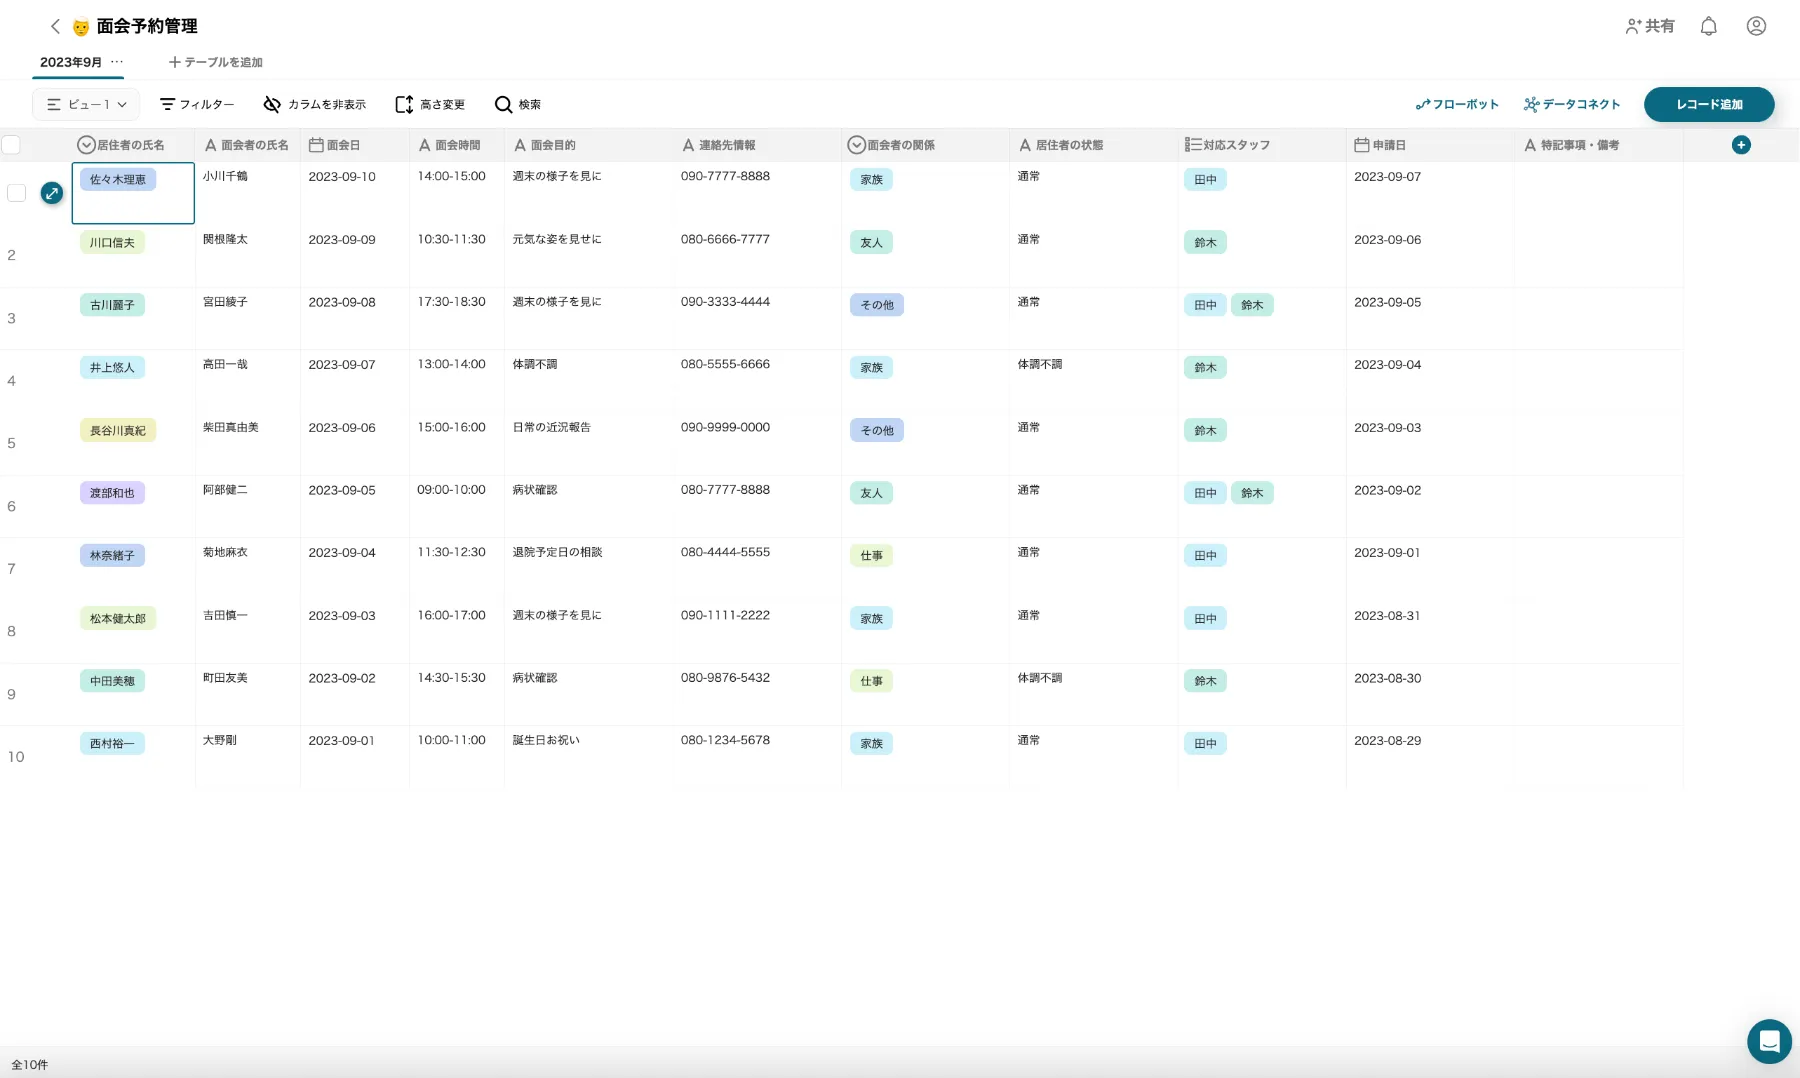The height and width of the screenshot is (1078, 1800).
Task: Click the emoji icon next to 面会予約管理
Action: click(81, 27)
